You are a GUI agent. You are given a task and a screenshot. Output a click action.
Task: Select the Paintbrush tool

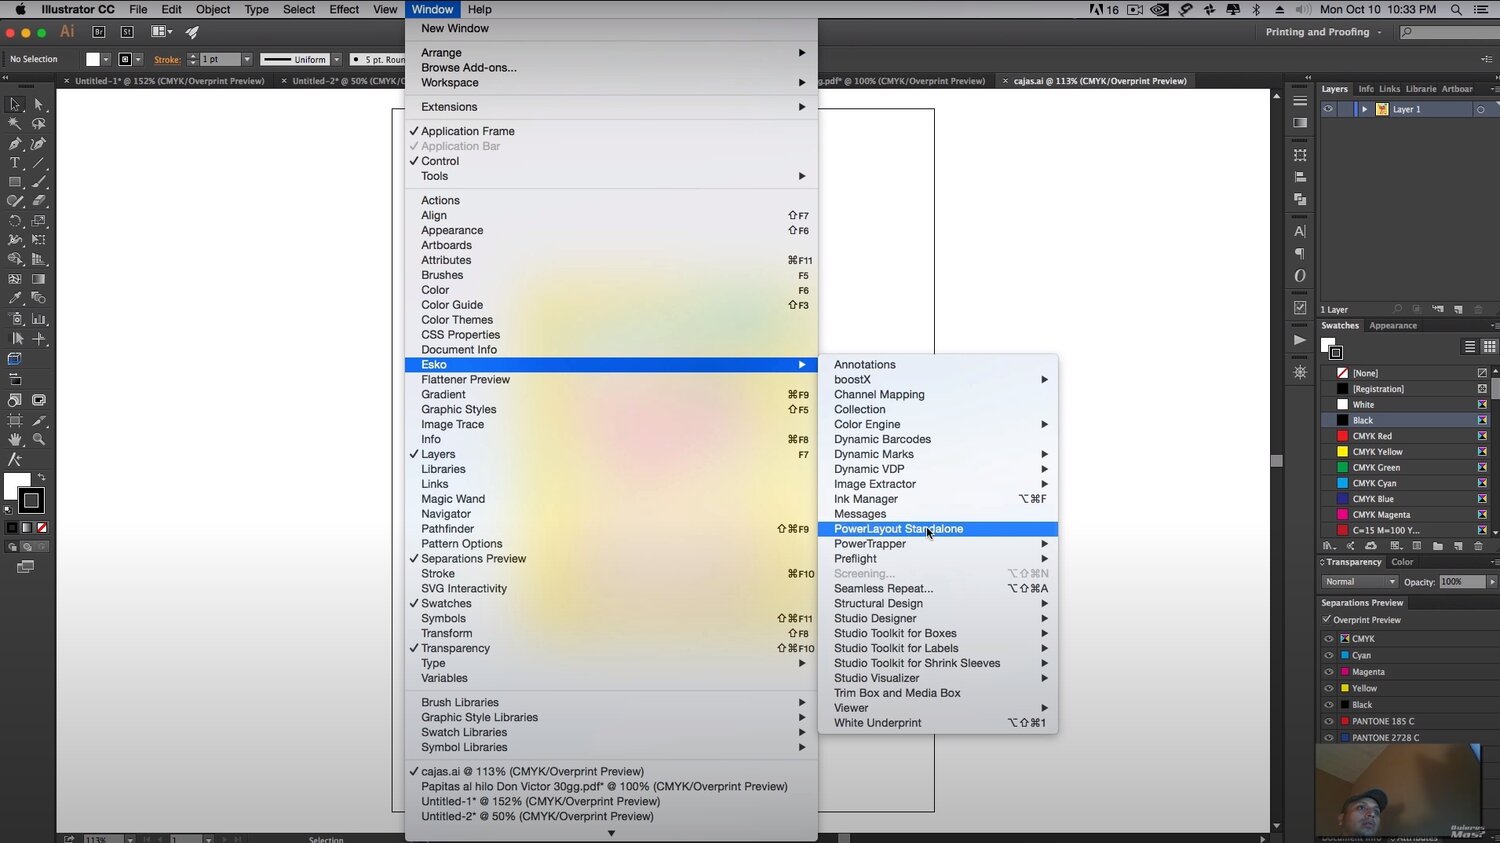click(39, 182)
